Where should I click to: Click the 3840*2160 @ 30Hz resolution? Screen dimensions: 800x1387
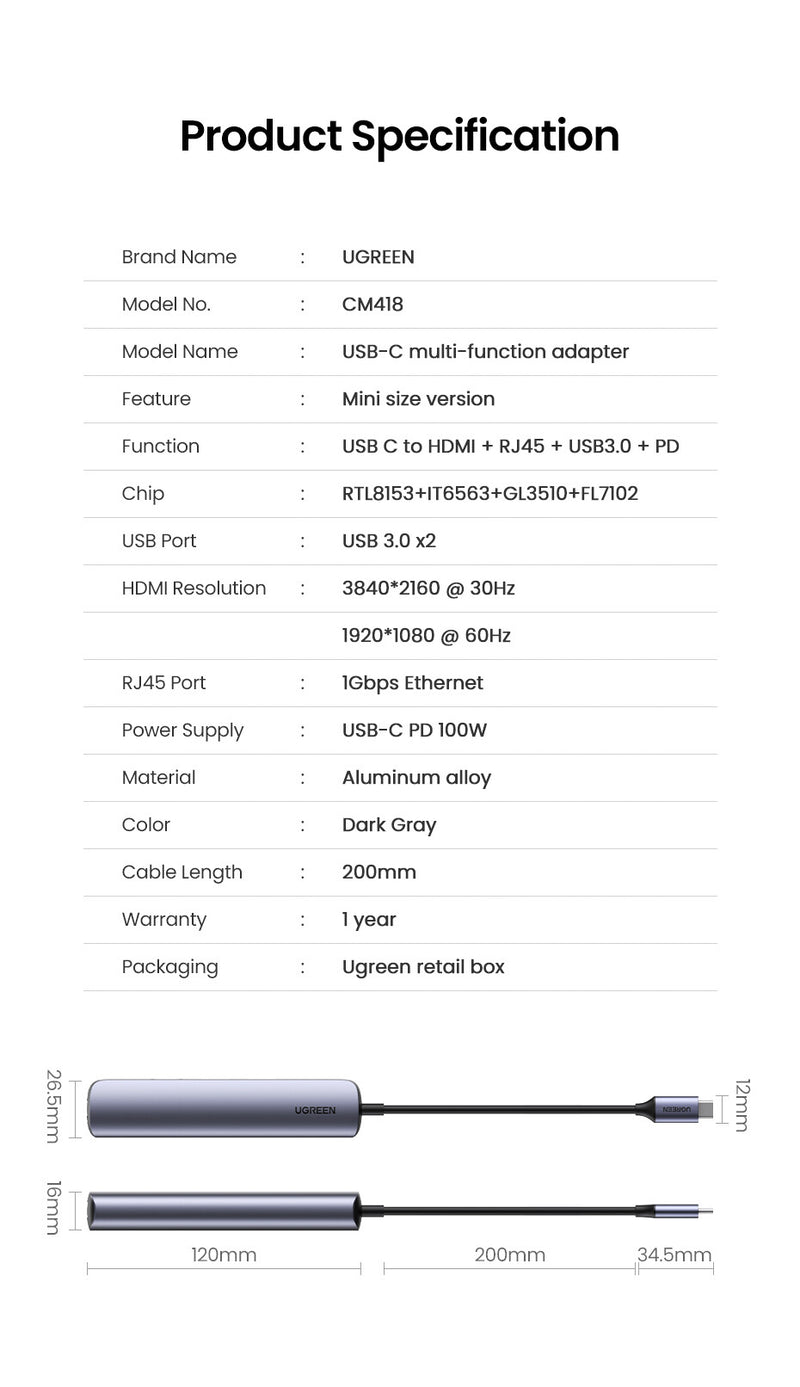[x=428, y=588]
